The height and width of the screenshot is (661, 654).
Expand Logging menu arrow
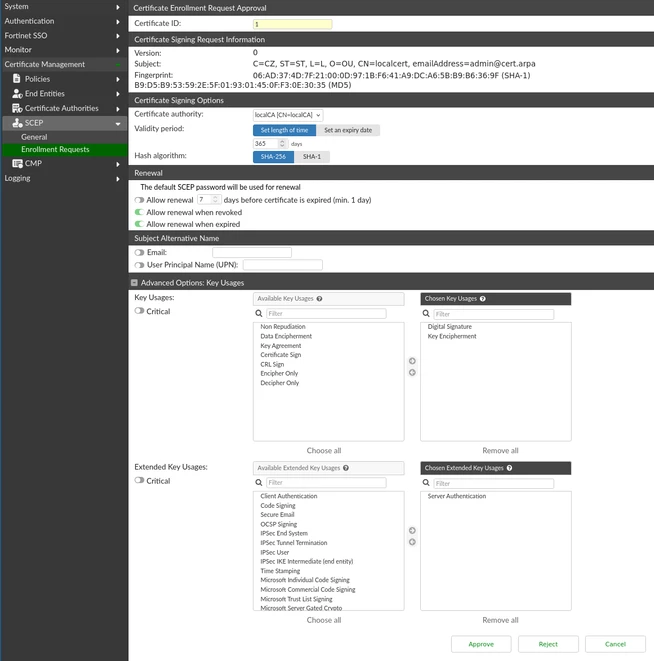point(118,179)
